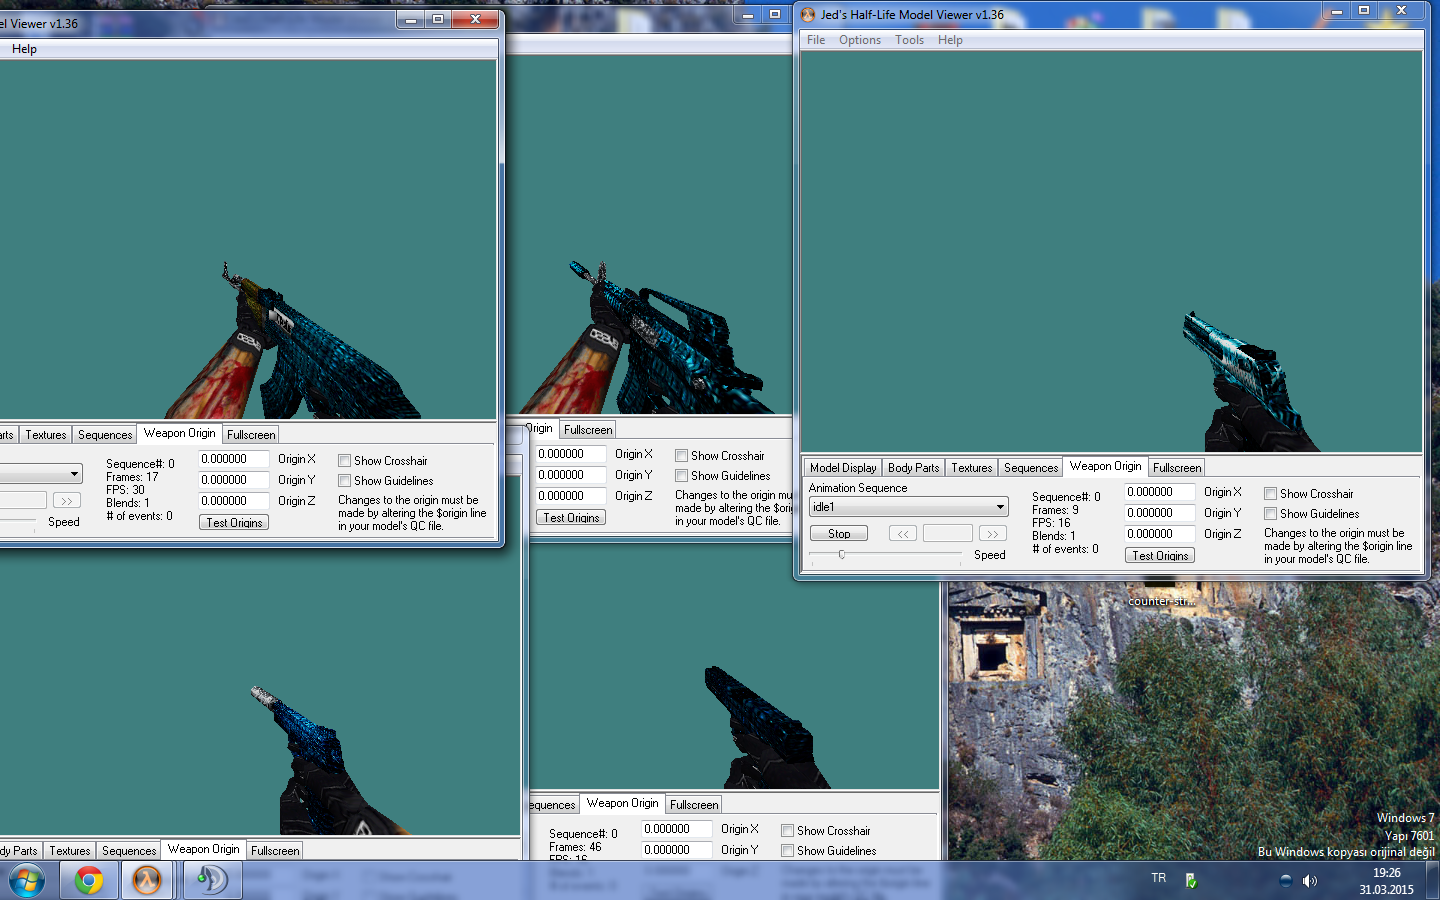This screenshot has width=1440, height=900.
Task: Click the Origin Y field in M4A1 window
Action: [571, 475]
